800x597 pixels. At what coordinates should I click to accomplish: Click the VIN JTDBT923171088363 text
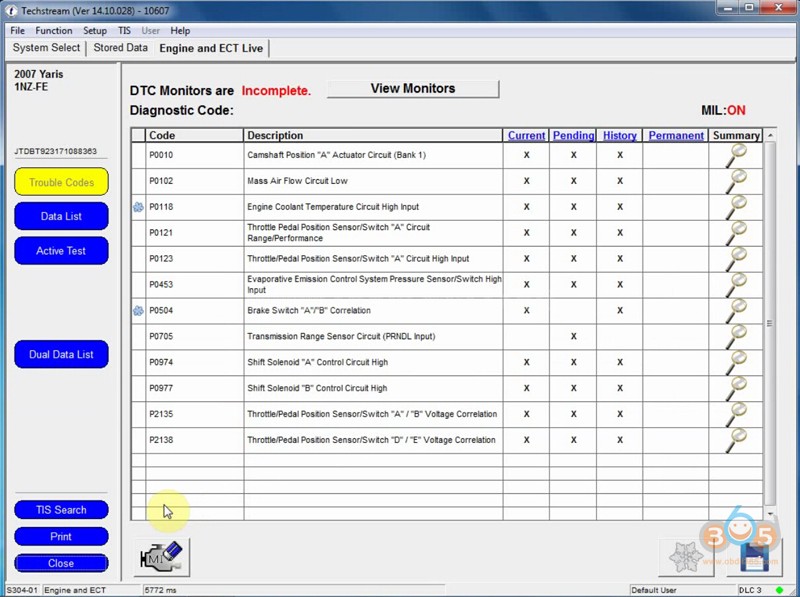[56, 151]
